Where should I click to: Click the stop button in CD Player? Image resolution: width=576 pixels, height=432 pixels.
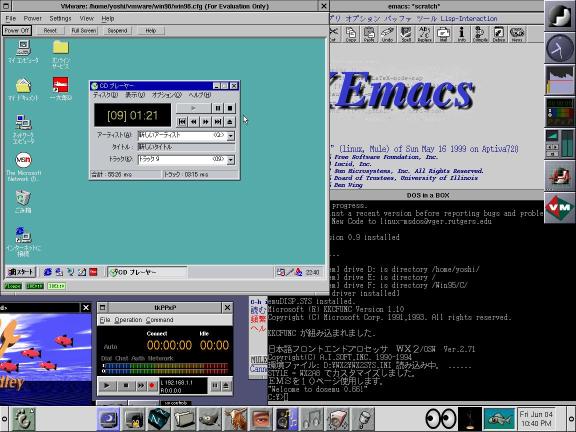[230, 108]
